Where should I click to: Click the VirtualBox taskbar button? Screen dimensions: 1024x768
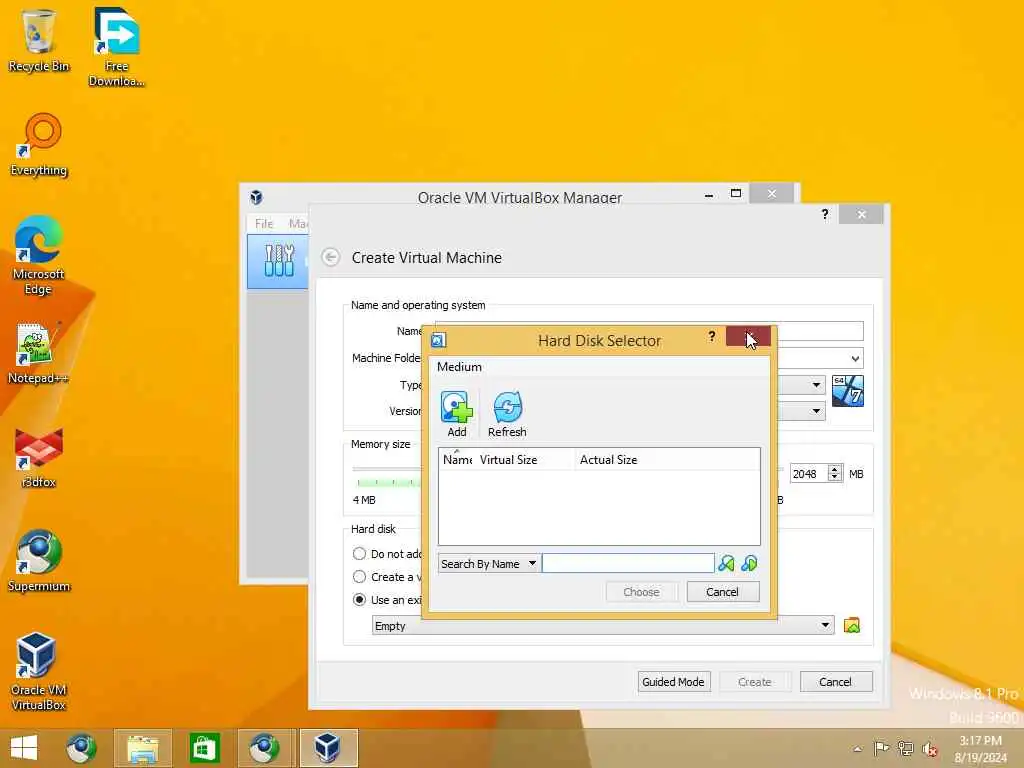pos(328,748)
